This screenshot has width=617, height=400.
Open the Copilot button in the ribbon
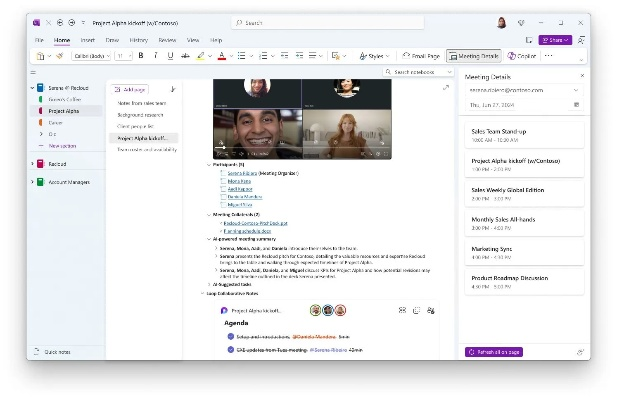[x=522, y=56]
